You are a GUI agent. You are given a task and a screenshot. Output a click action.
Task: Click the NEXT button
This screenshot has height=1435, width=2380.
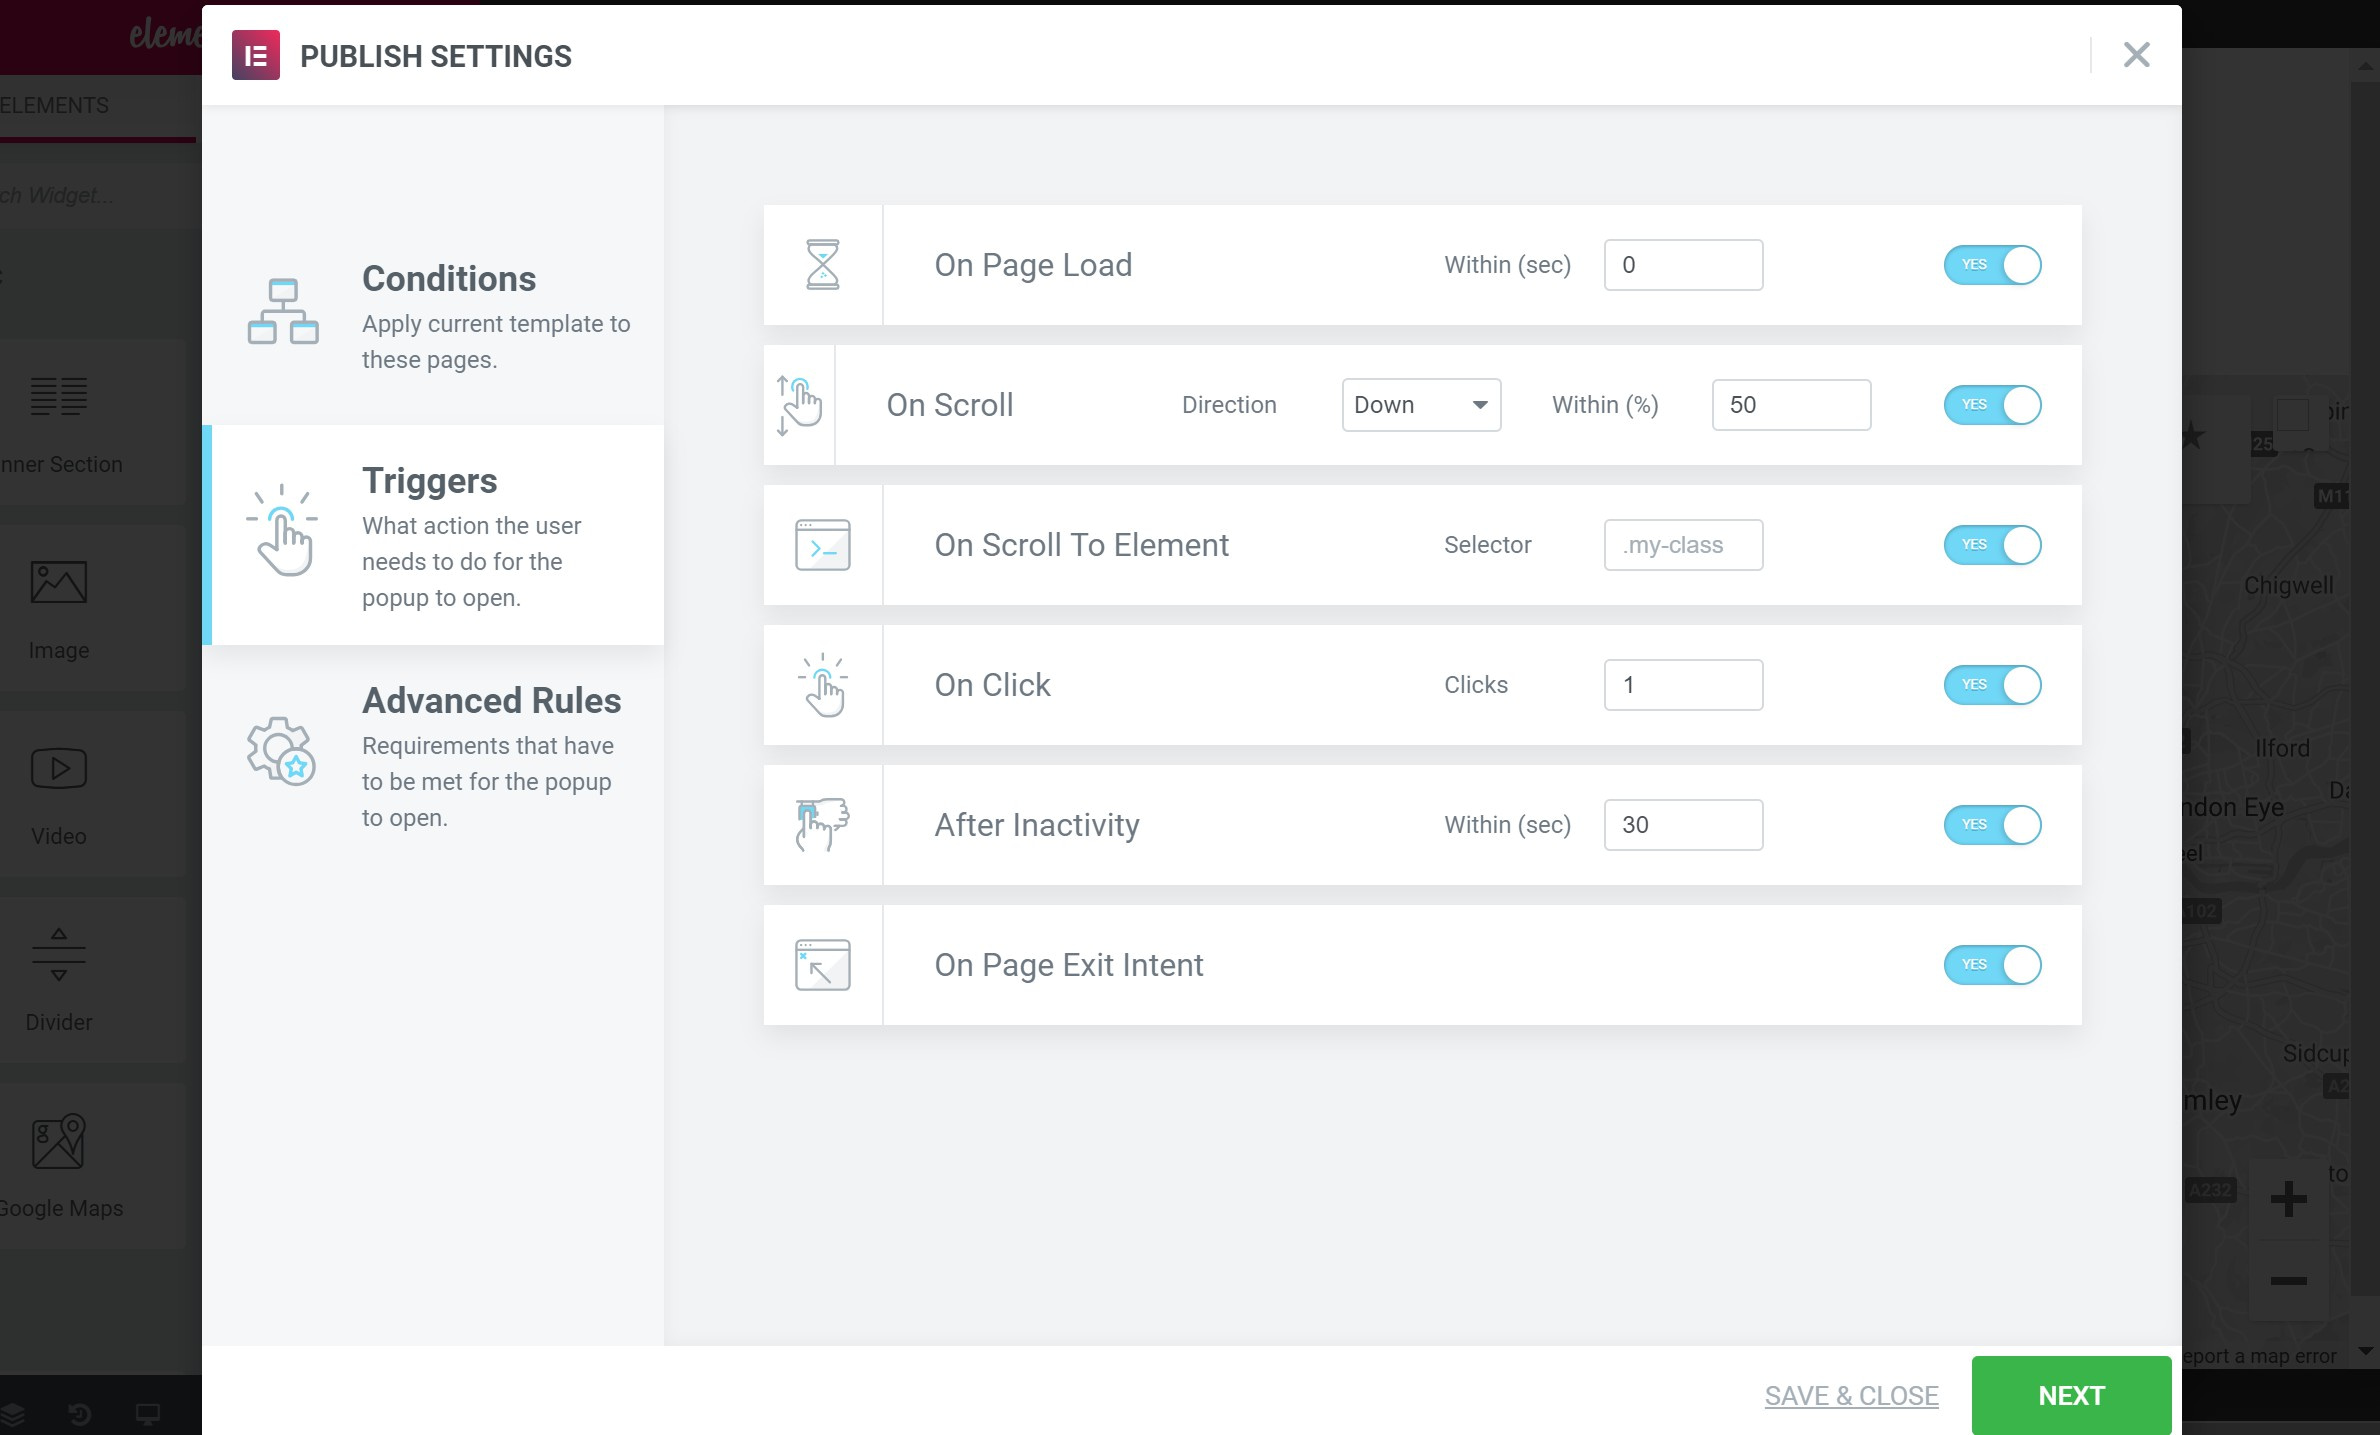tap(2070, 1394)
